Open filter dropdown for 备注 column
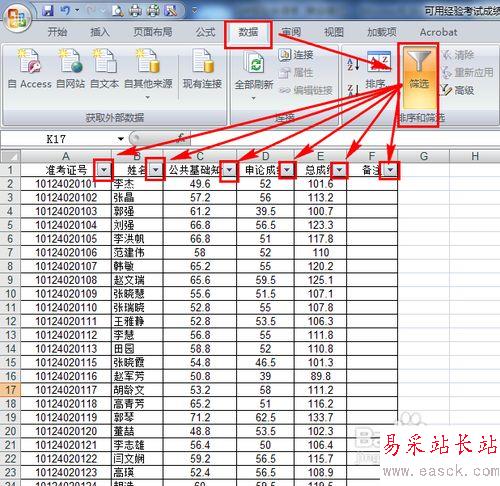The image size is (500, 486). [390, 170]
